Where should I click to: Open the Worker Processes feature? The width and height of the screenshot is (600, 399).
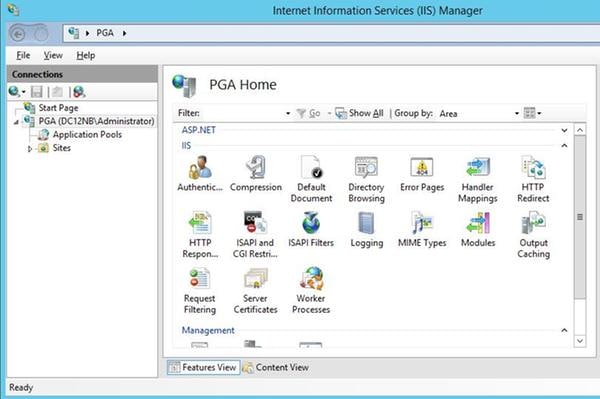point(311,291)
